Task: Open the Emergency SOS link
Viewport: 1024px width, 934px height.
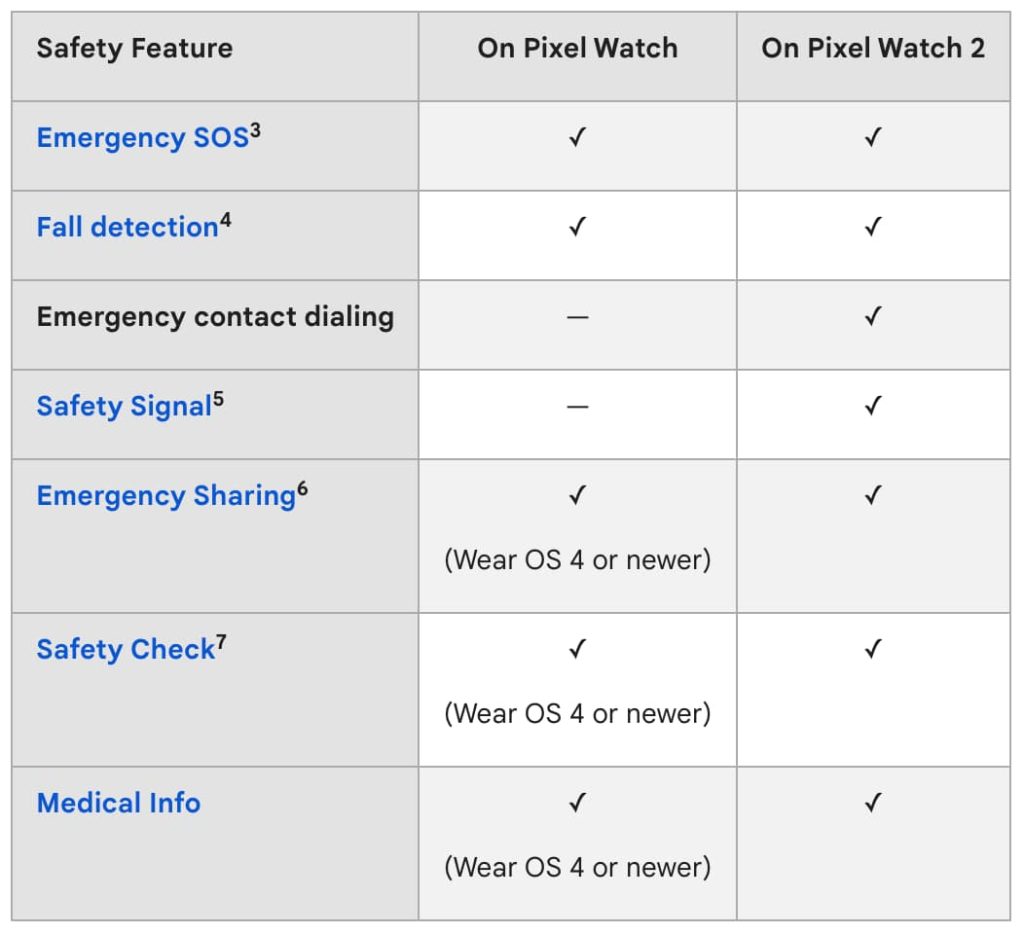Action: coord(142,138)
